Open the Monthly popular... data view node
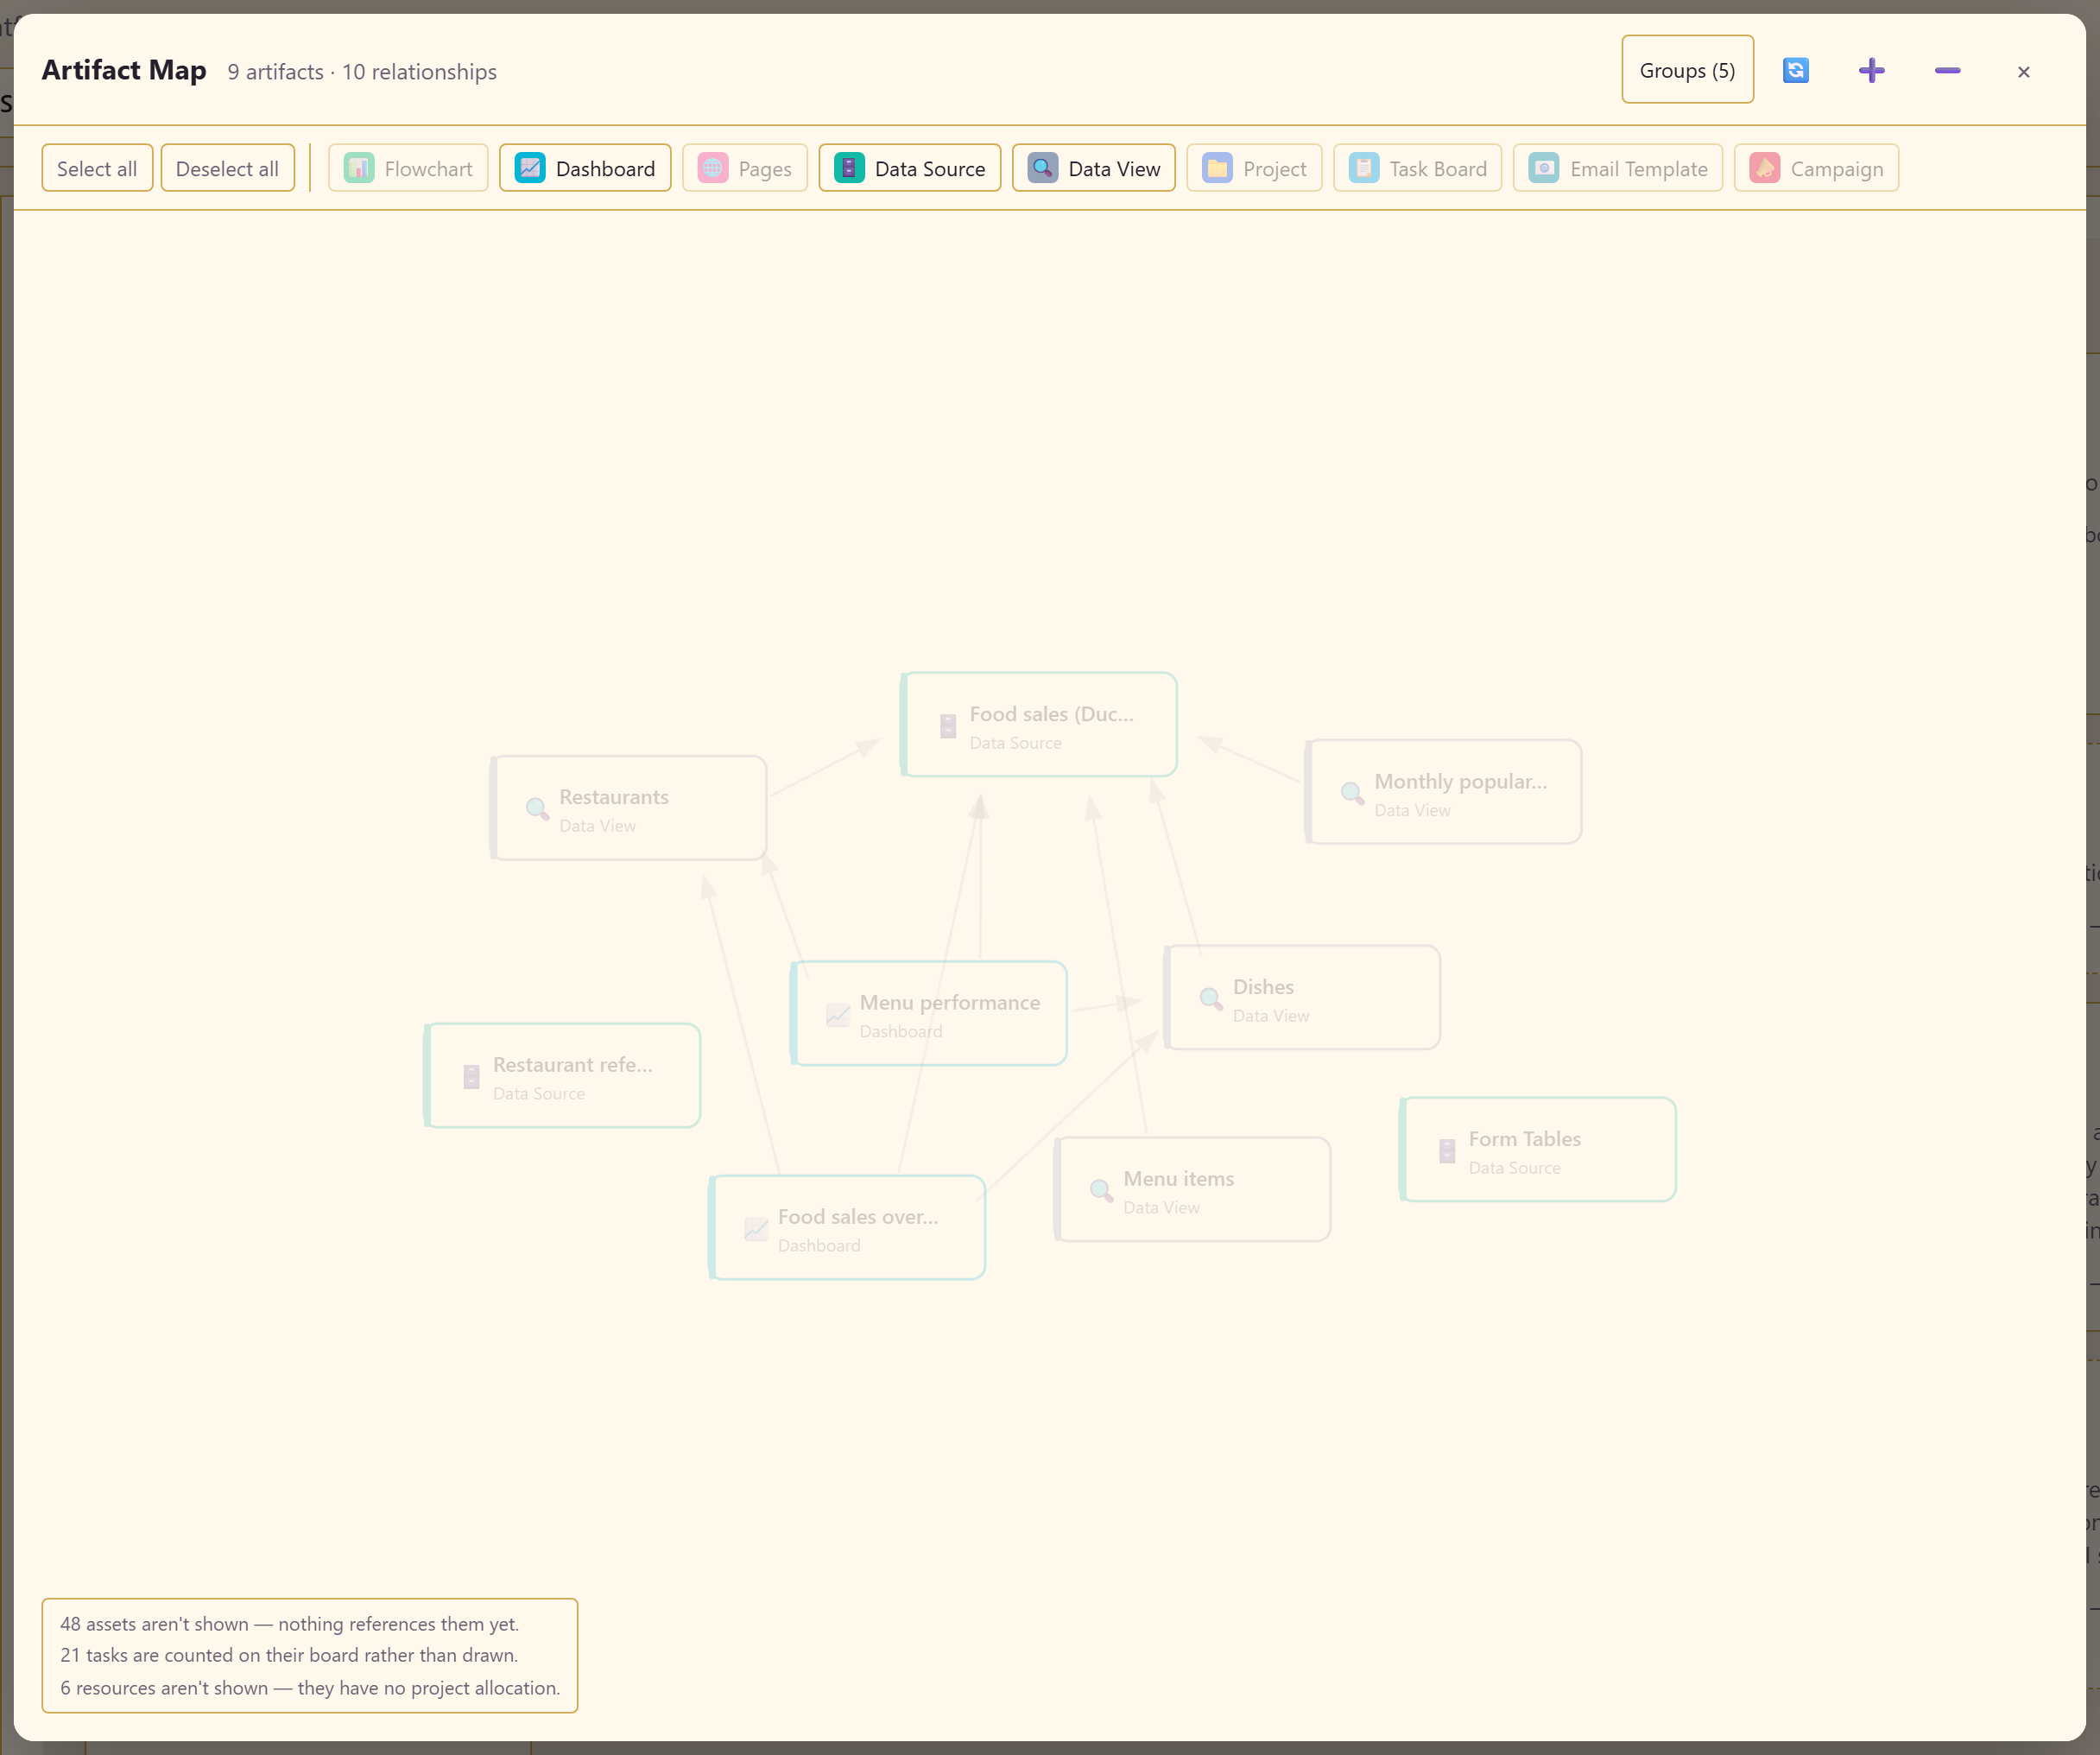Image resolution: width=2100 pixels, height=1755 pixels. click(1443, 792)
